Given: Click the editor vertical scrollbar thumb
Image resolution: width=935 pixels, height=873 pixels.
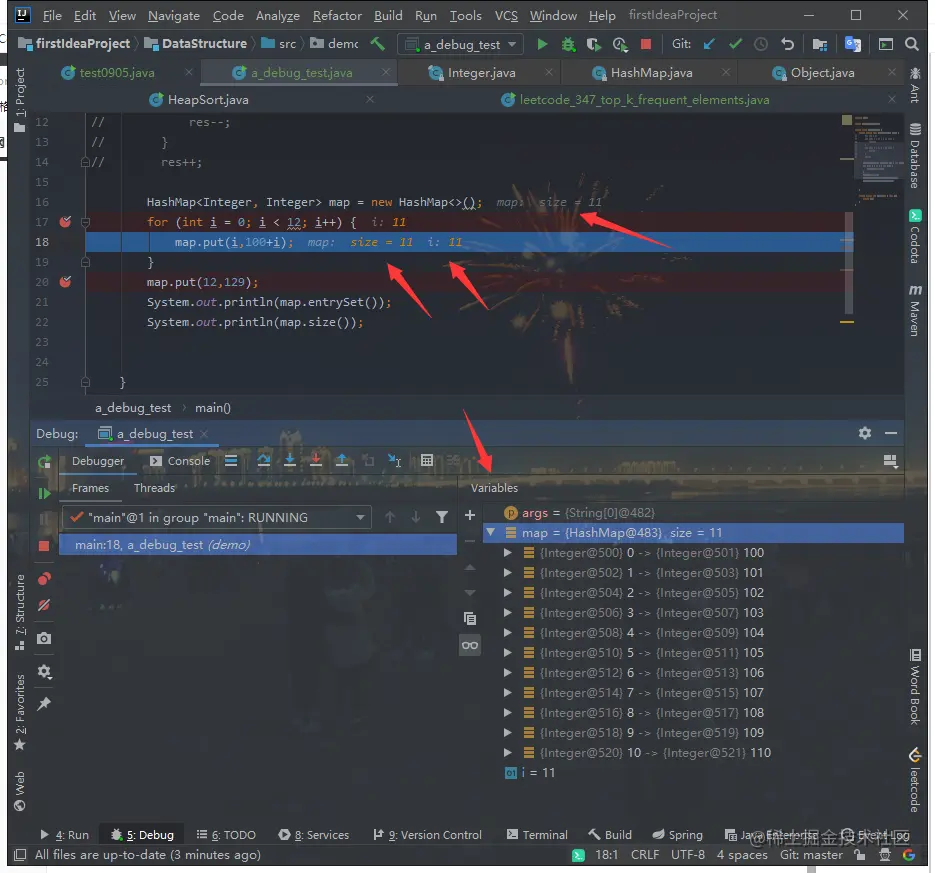Looking at the screenshot, I should point(849,262).
